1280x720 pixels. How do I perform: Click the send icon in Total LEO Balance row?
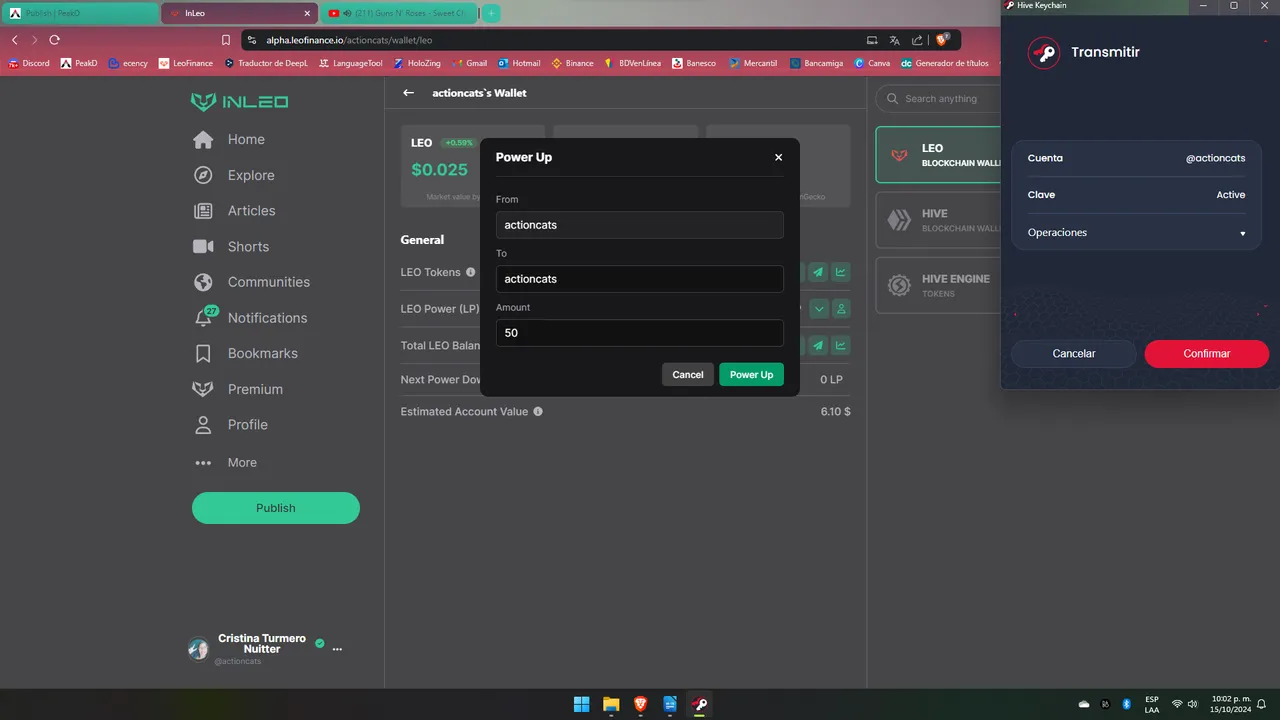(x=819, y=346)
